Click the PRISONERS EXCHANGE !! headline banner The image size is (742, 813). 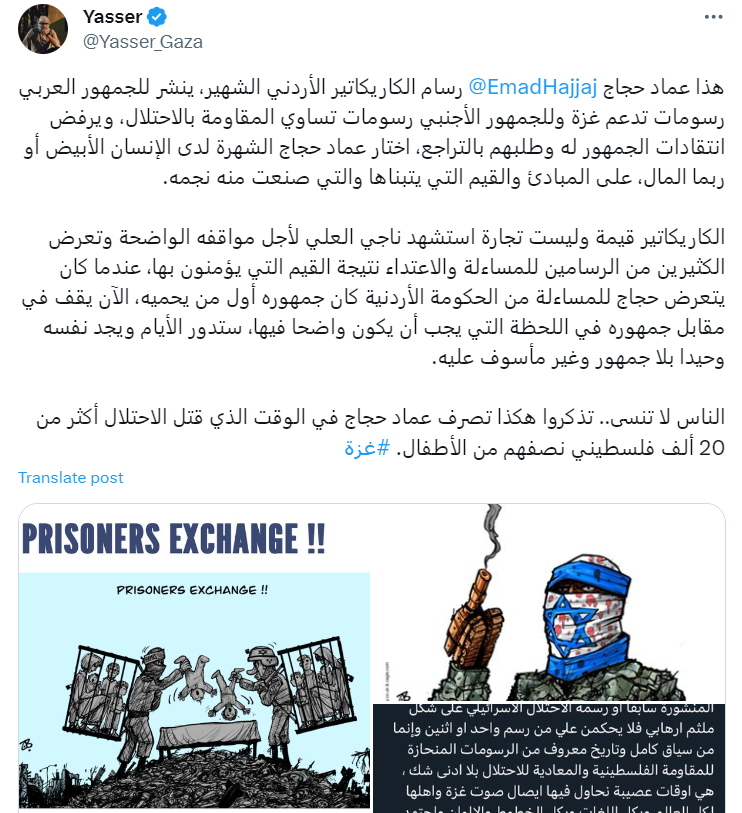coord(174,539)
